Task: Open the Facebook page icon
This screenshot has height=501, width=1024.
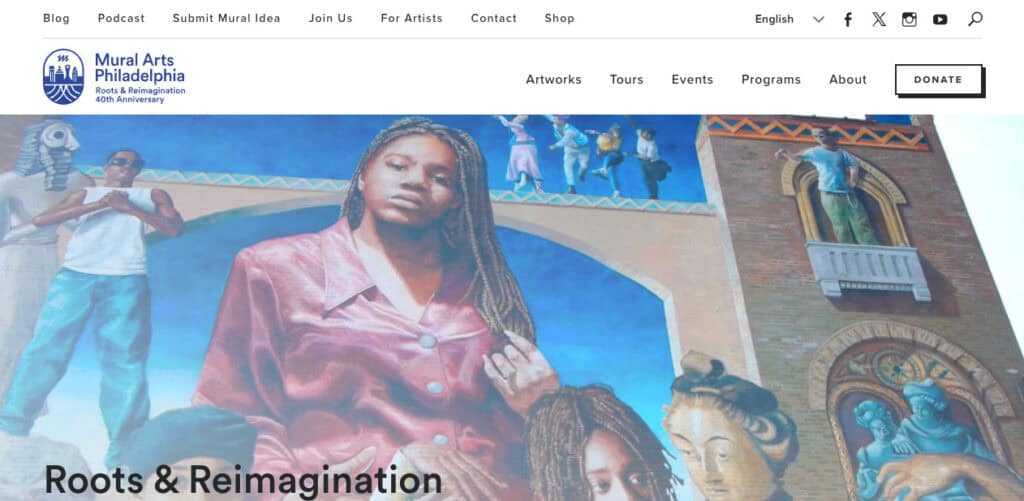Action: [x=848, y=19]
